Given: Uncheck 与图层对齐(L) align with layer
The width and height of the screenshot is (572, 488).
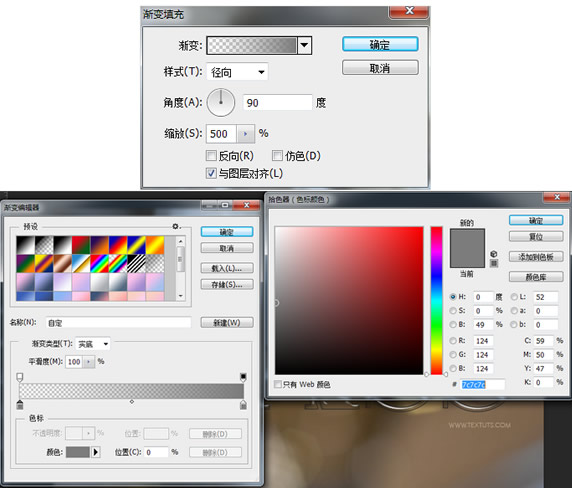Looking at the screenshot, I should tap(211, 173).
